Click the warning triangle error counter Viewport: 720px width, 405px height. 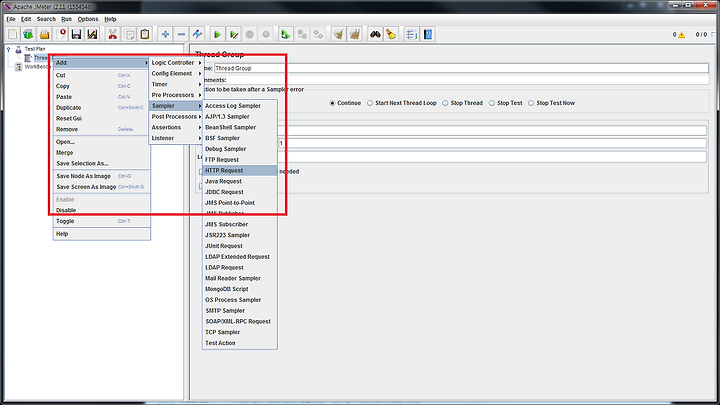click(681, 35)
